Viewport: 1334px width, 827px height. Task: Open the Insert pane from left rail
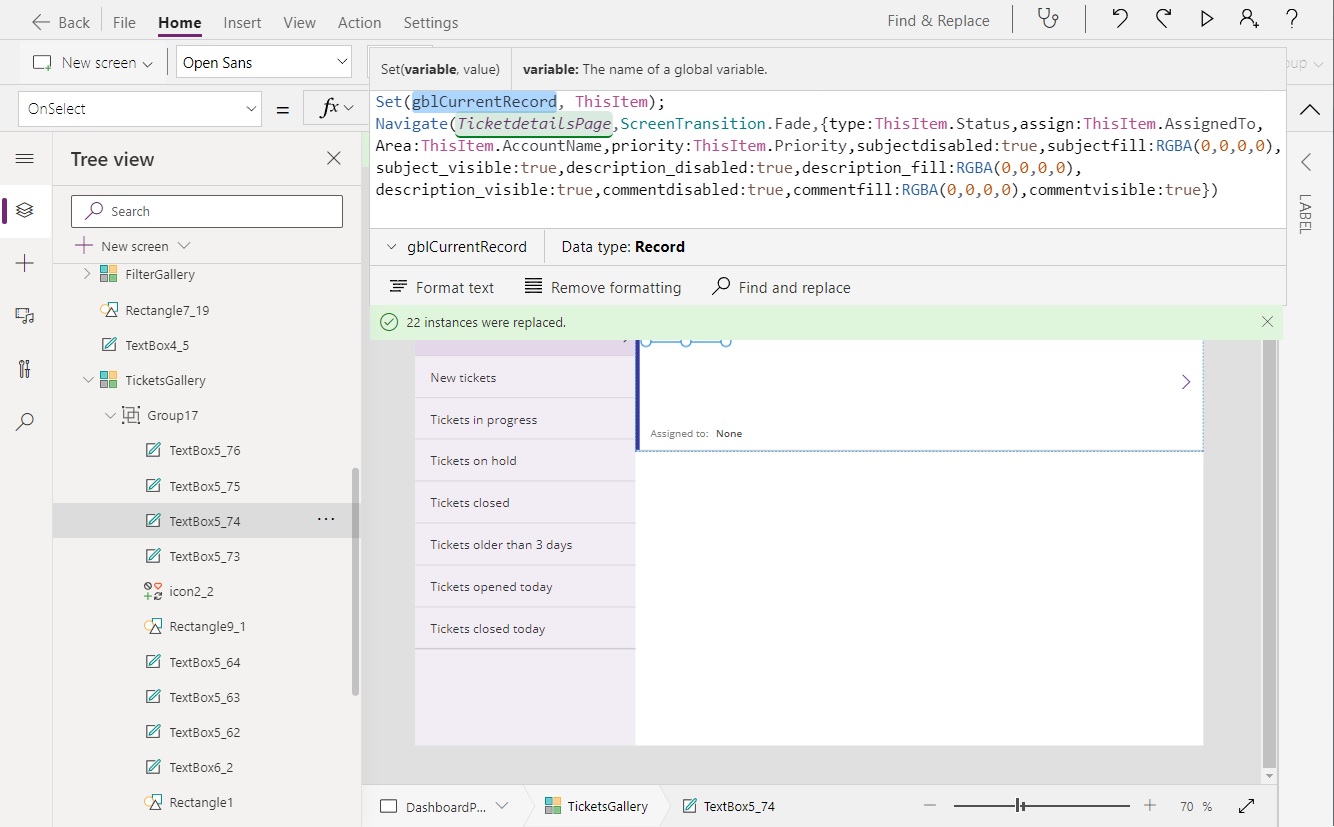[24, 263]
